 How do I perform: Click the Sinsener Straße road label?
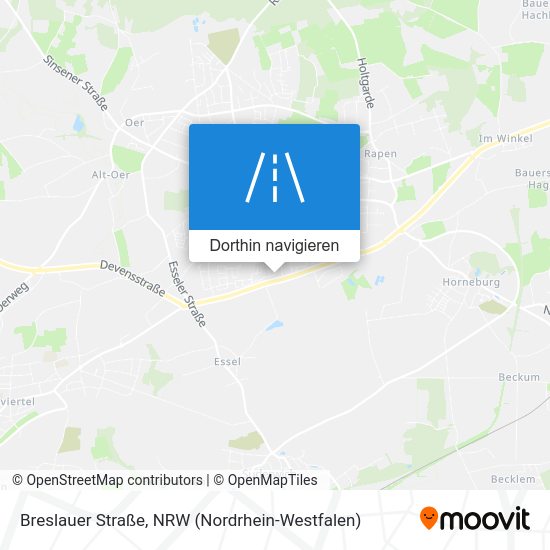click(x=75, y=83)
